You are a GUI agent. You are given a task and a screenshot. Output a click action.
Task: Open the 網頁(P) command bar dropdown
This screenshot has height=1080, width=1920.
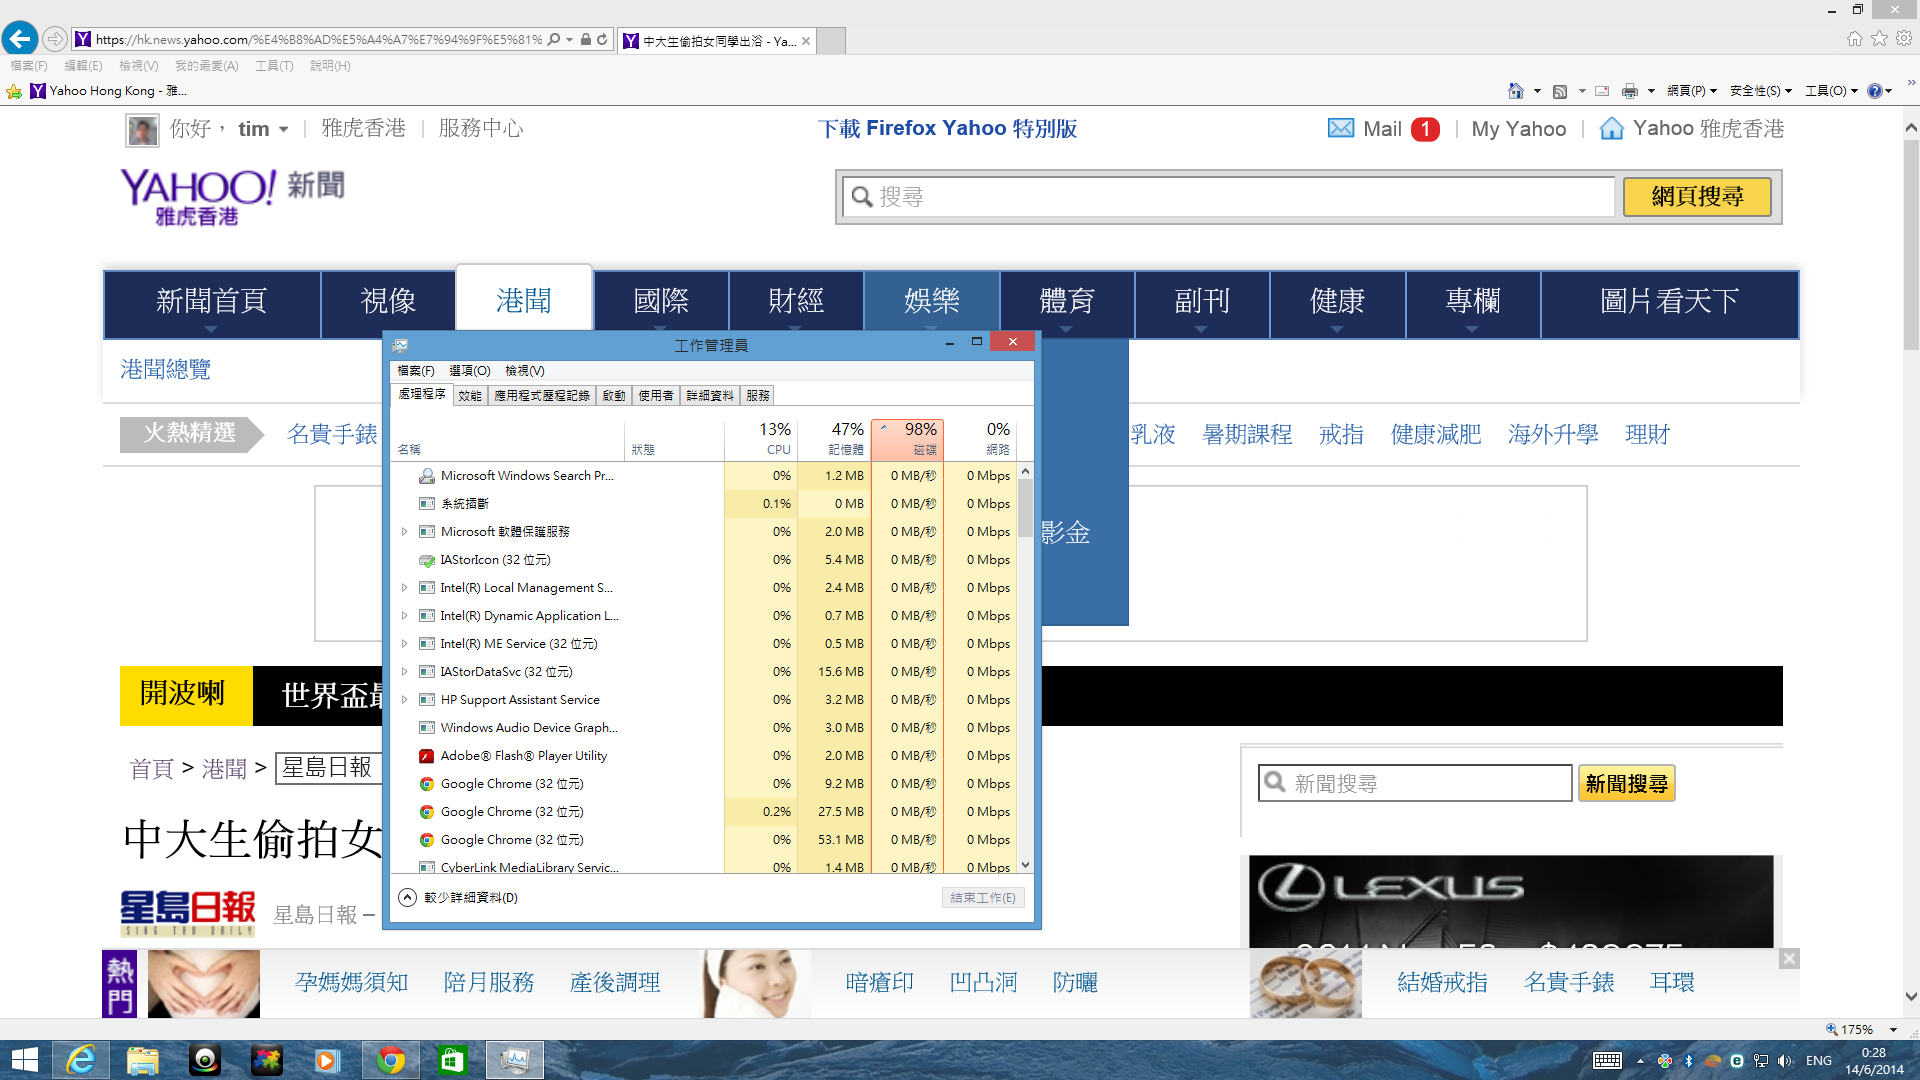(x=1691, y=91)
